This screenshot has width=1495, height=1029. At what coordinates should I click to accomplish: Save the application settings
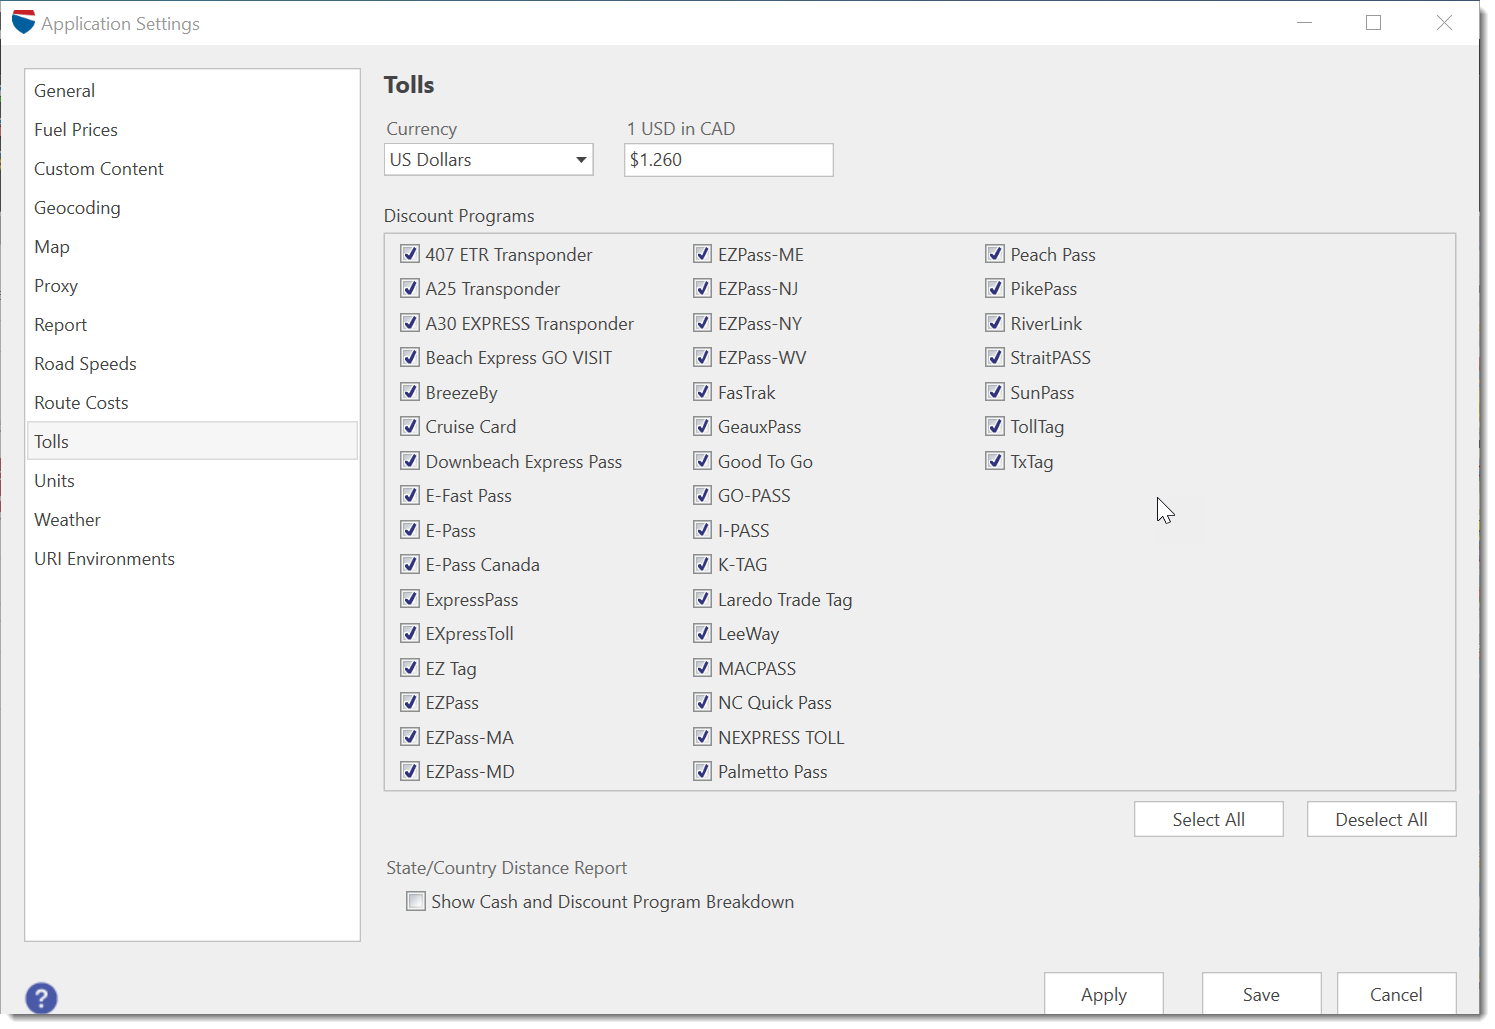[x=1261, y=994]
